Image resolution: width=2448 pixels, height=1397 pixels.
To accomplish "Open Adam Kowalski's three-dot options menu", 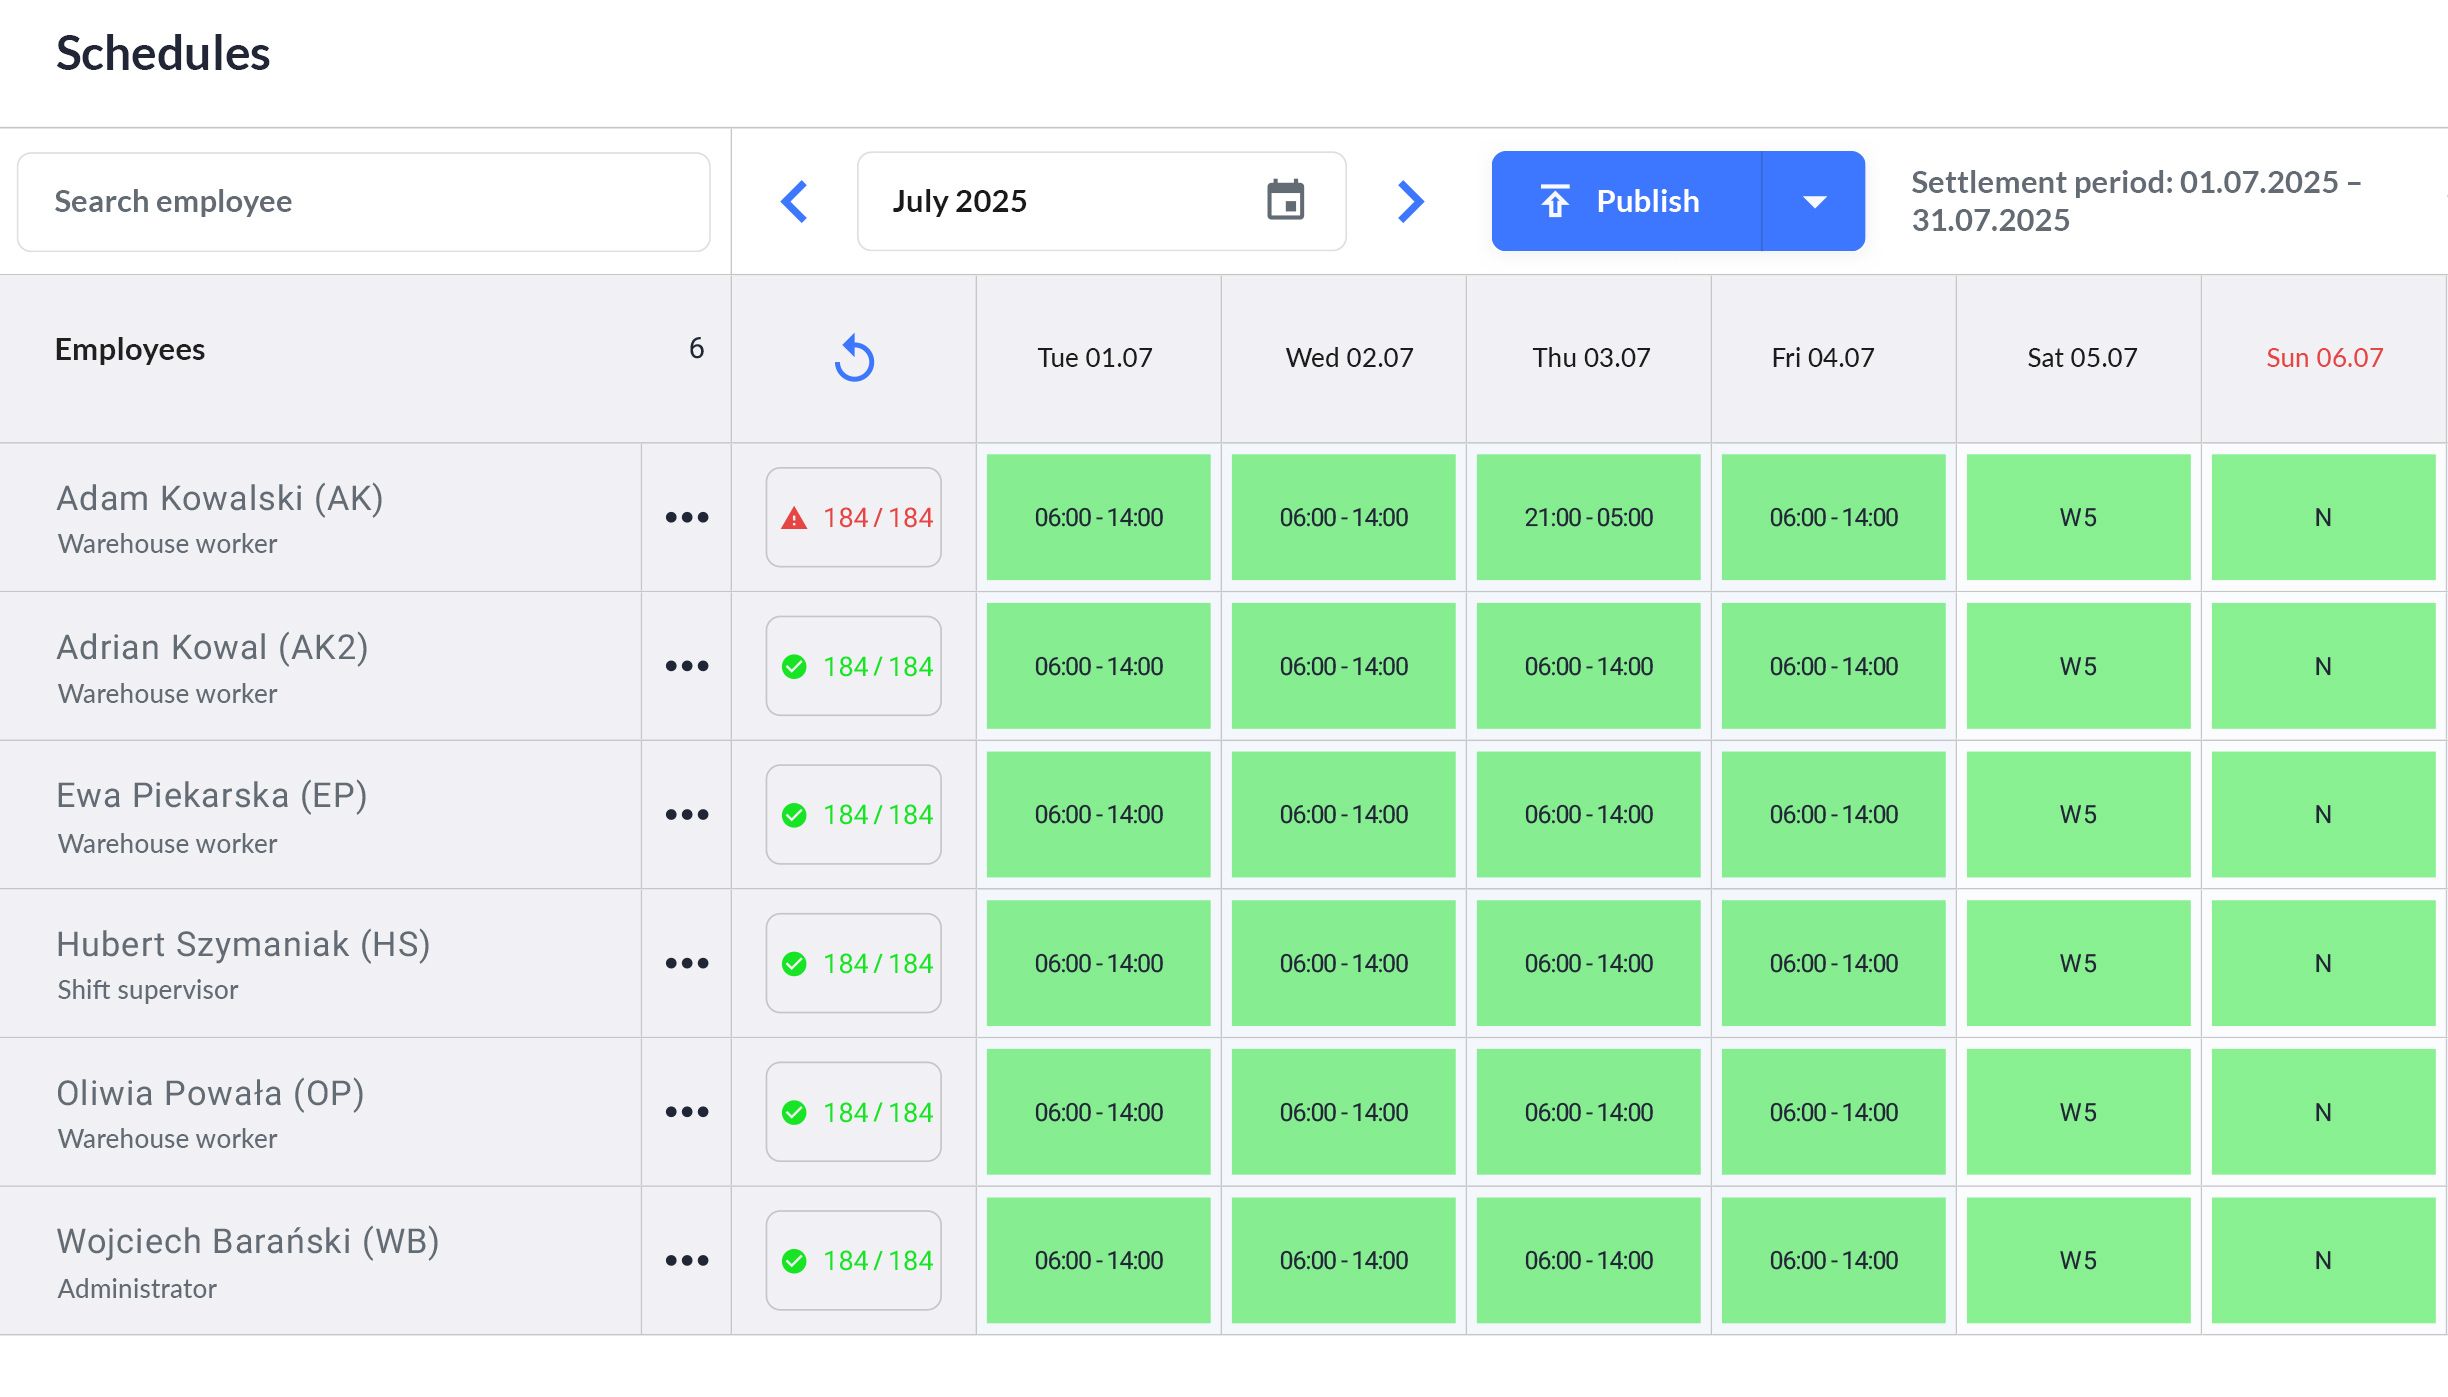I will click(687, 518).
